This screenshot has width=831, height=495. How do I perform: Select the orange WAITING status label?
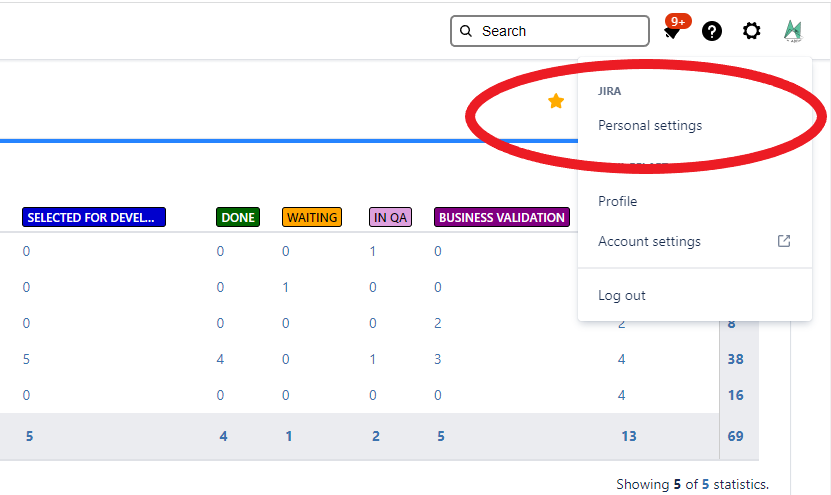(x=312, y=217)
